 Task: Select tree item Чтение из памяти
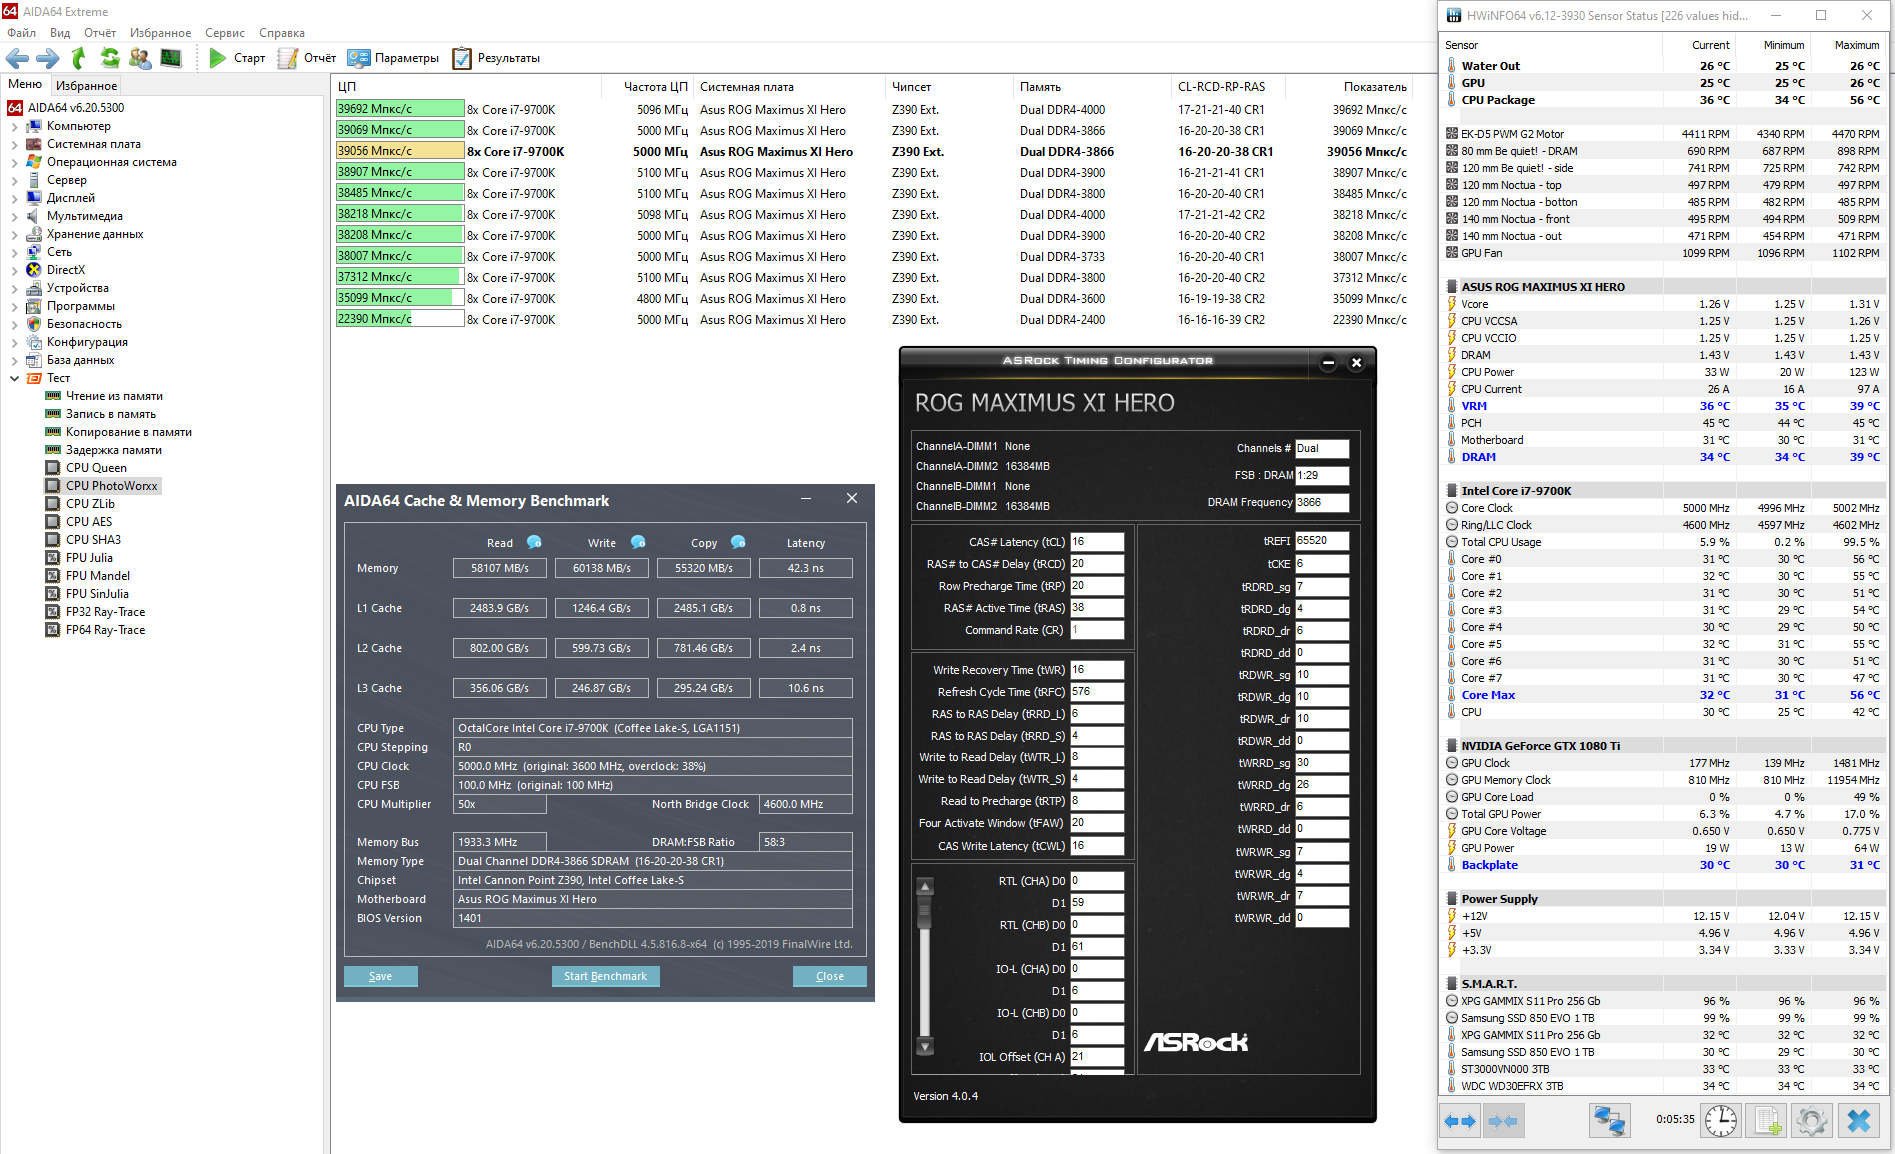[114, 396]
